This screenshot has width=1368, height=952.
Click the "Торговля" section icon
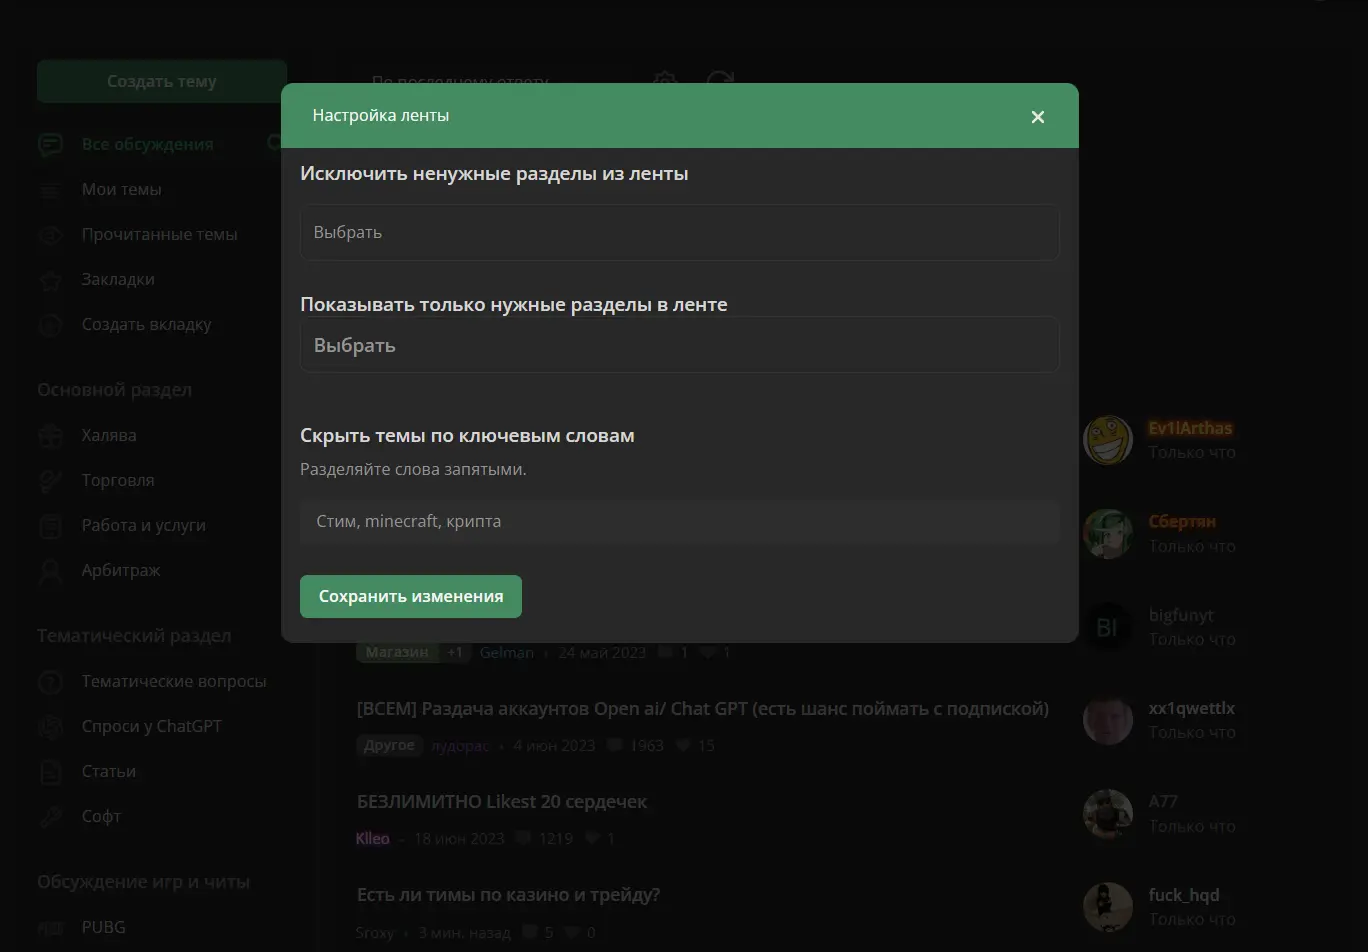click(51, 481)
